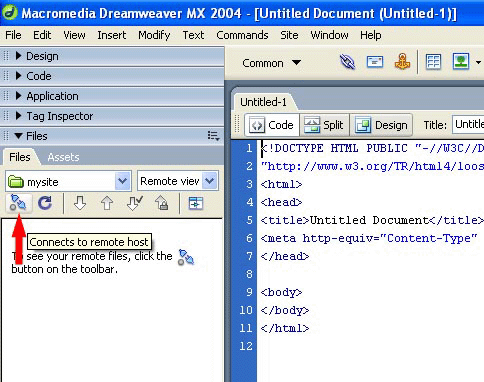Click the Insert Table icon
The width and height of the screenshot is (484, 382).
[433, 62]
